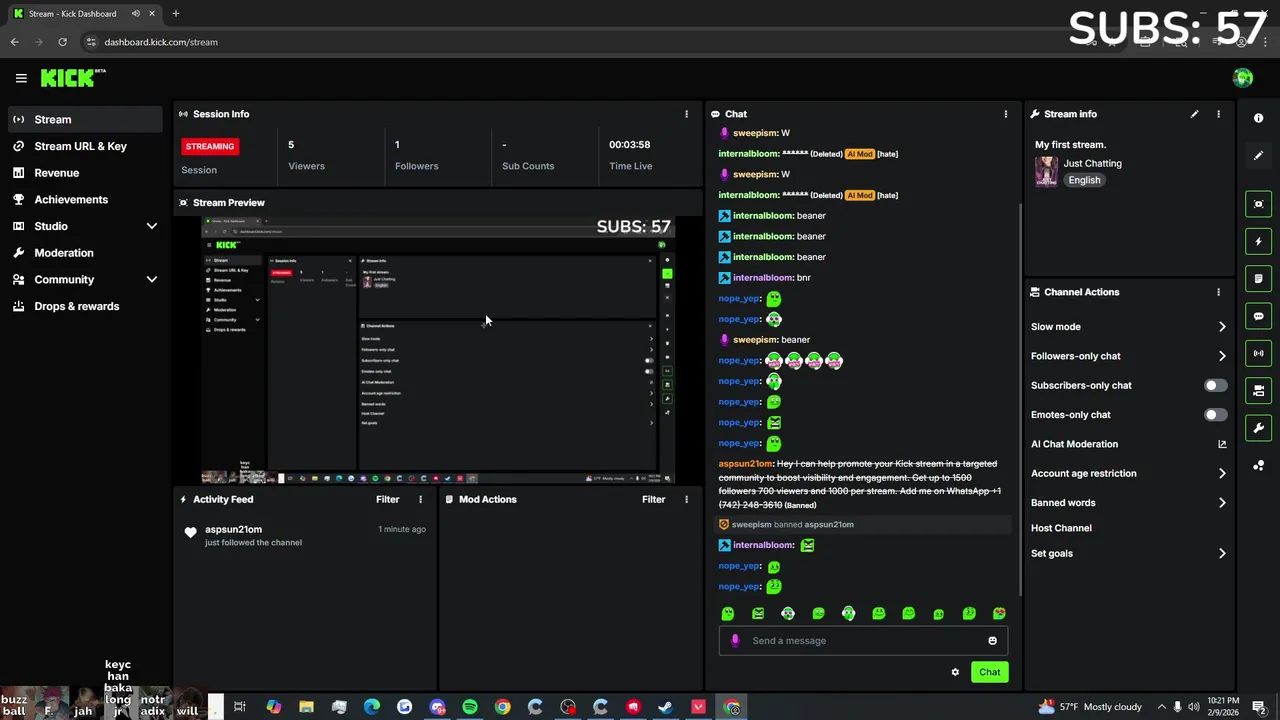Click the browser address bar
Screen dimensions: 1280x720
click(x=560, y=42)
